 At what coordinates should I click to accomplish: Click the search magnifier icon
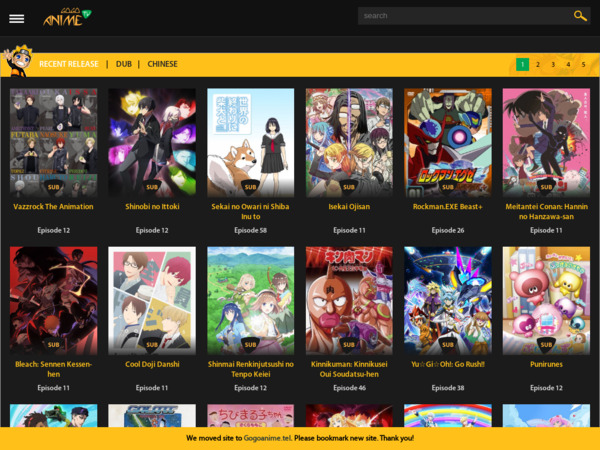tap(580, 16)
